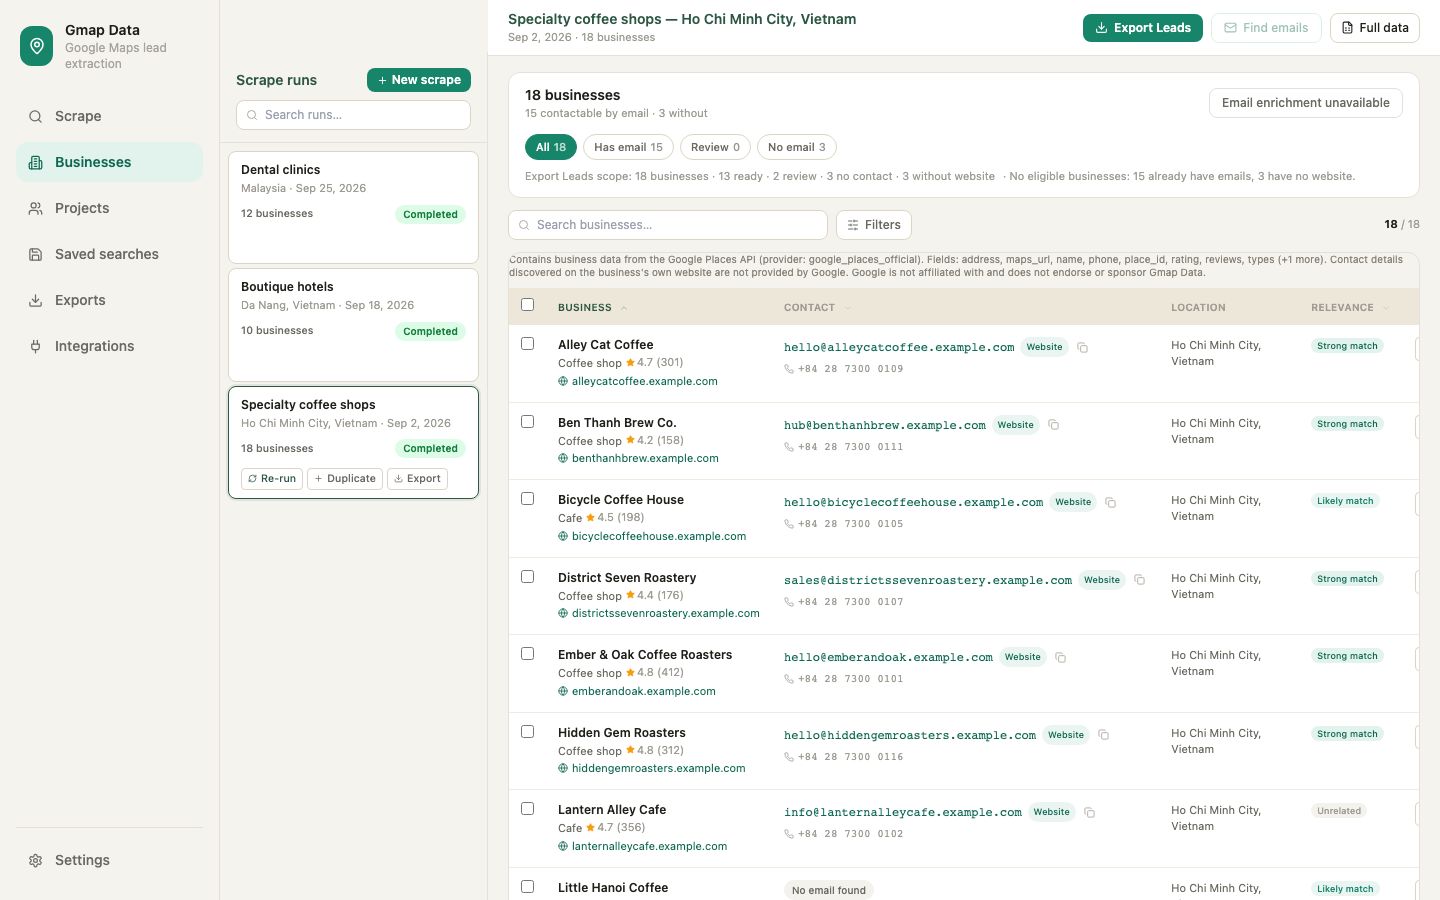Viewport: 1440px width, 900px height.
Task: Select all businesses with header checkbox
Action: (528, 305)
